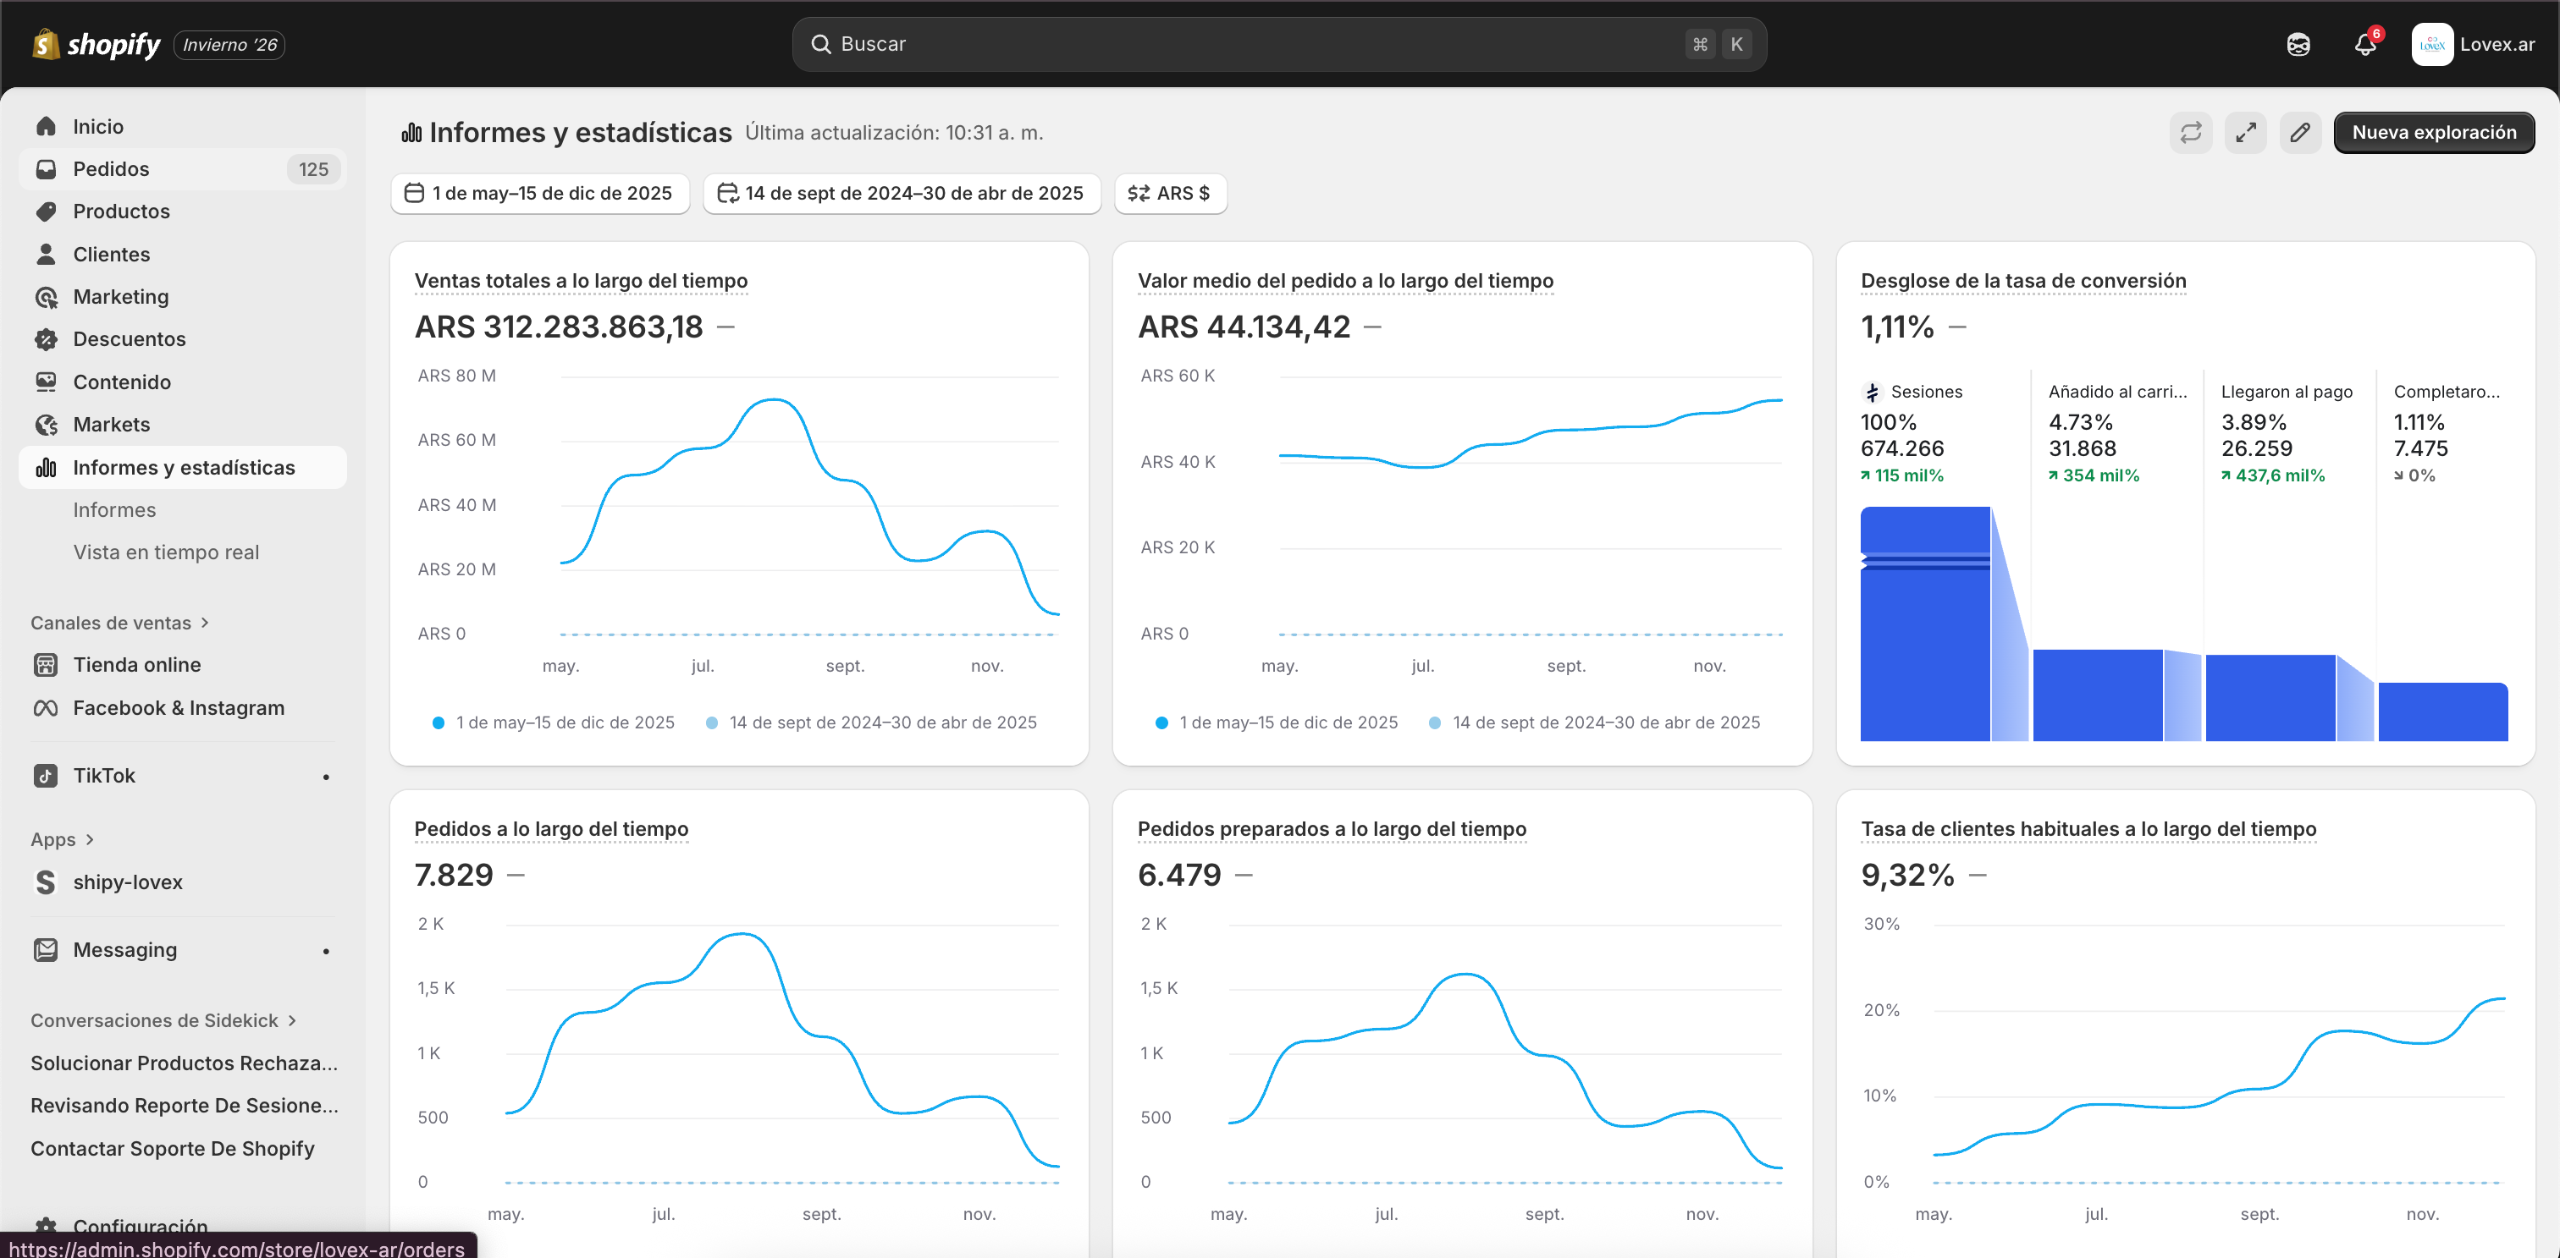Click the refresh reports icon
This screenshot has height=1258, width=2560.
pyautogui.click(x=2190, y=133)
